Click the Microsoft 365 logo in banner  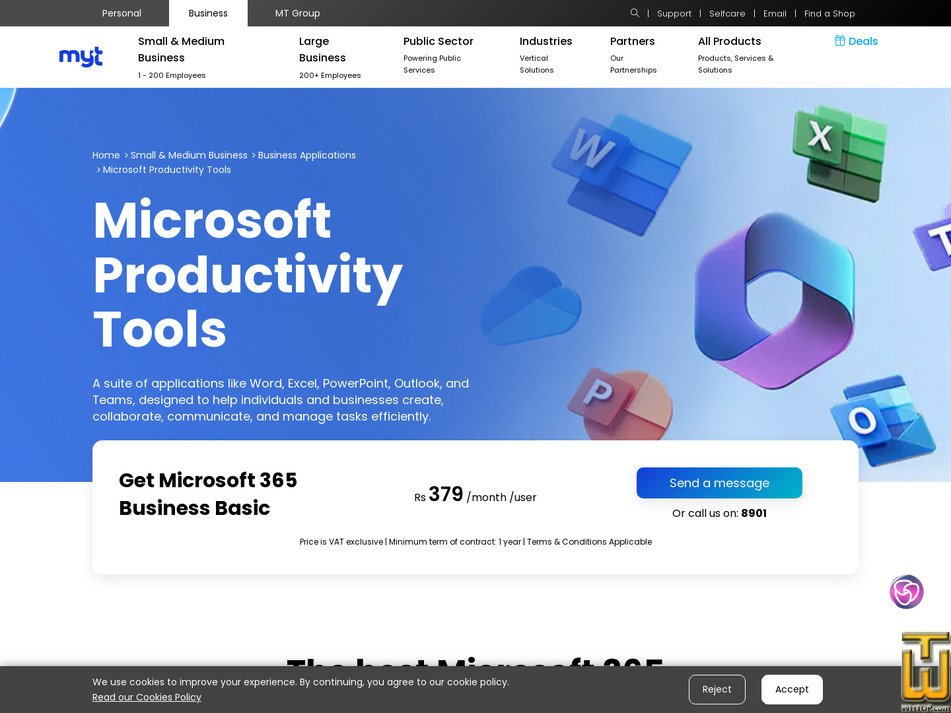coord(775,300)
